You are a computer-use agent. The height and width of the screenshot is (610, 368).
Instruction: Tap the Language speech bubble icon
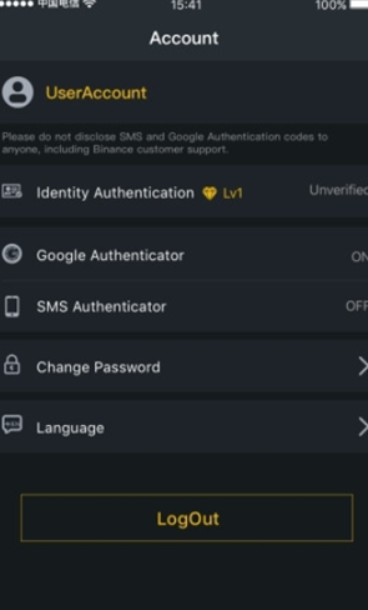tap(12, 425)
